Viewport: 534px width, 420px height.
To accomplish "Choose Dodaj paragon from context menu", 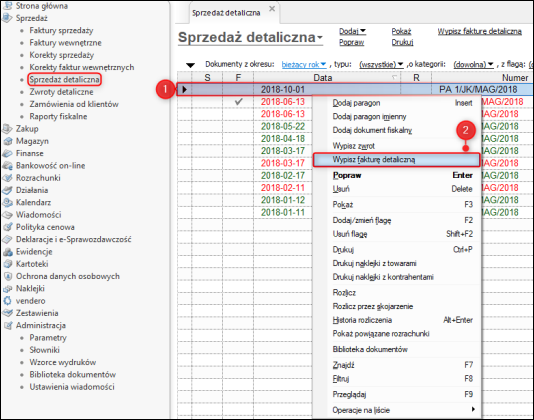I will coord(396,103).
